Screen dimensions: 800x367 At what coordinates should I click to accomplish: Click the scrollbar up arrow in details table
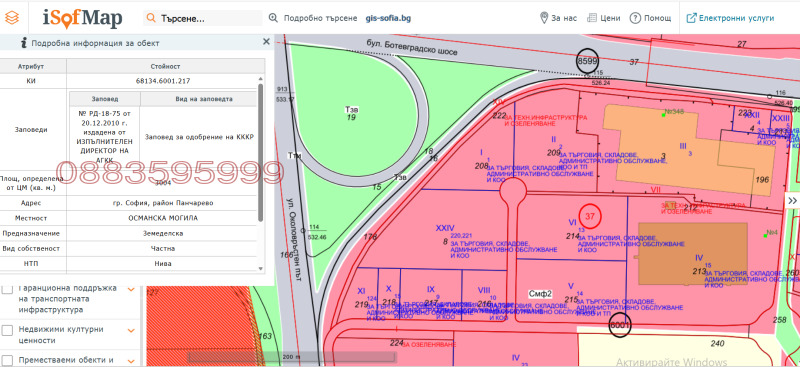point(261,79)
